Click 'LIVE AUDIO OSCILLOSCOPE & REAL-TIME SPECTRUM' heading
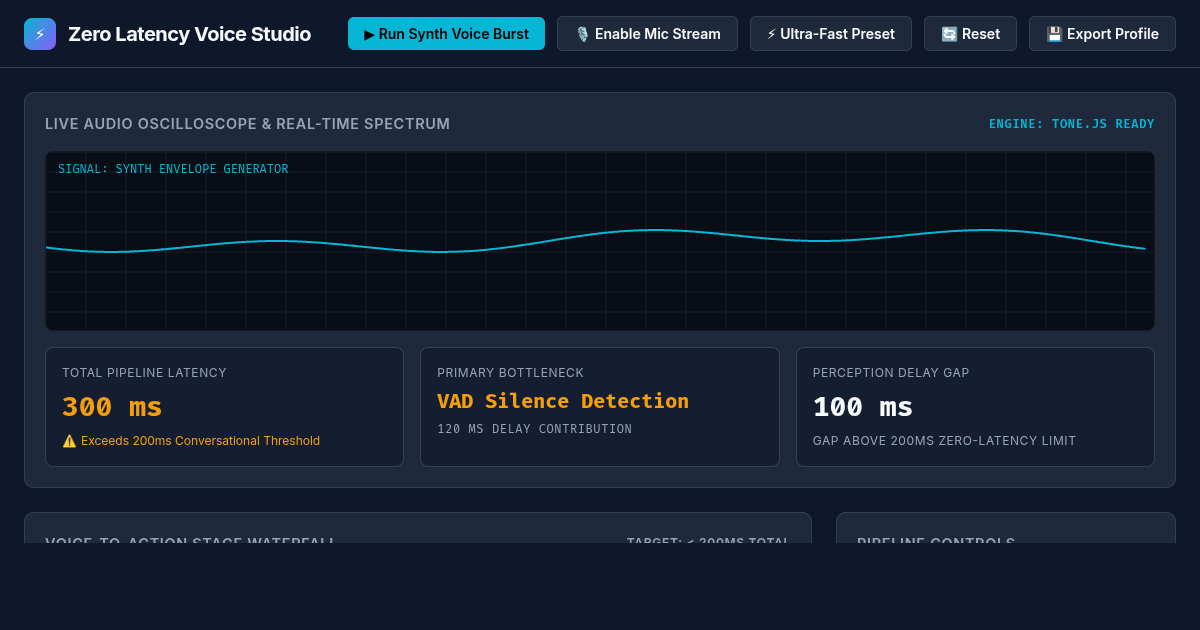Screen dimensions: 1200x630 coord(247,124)
